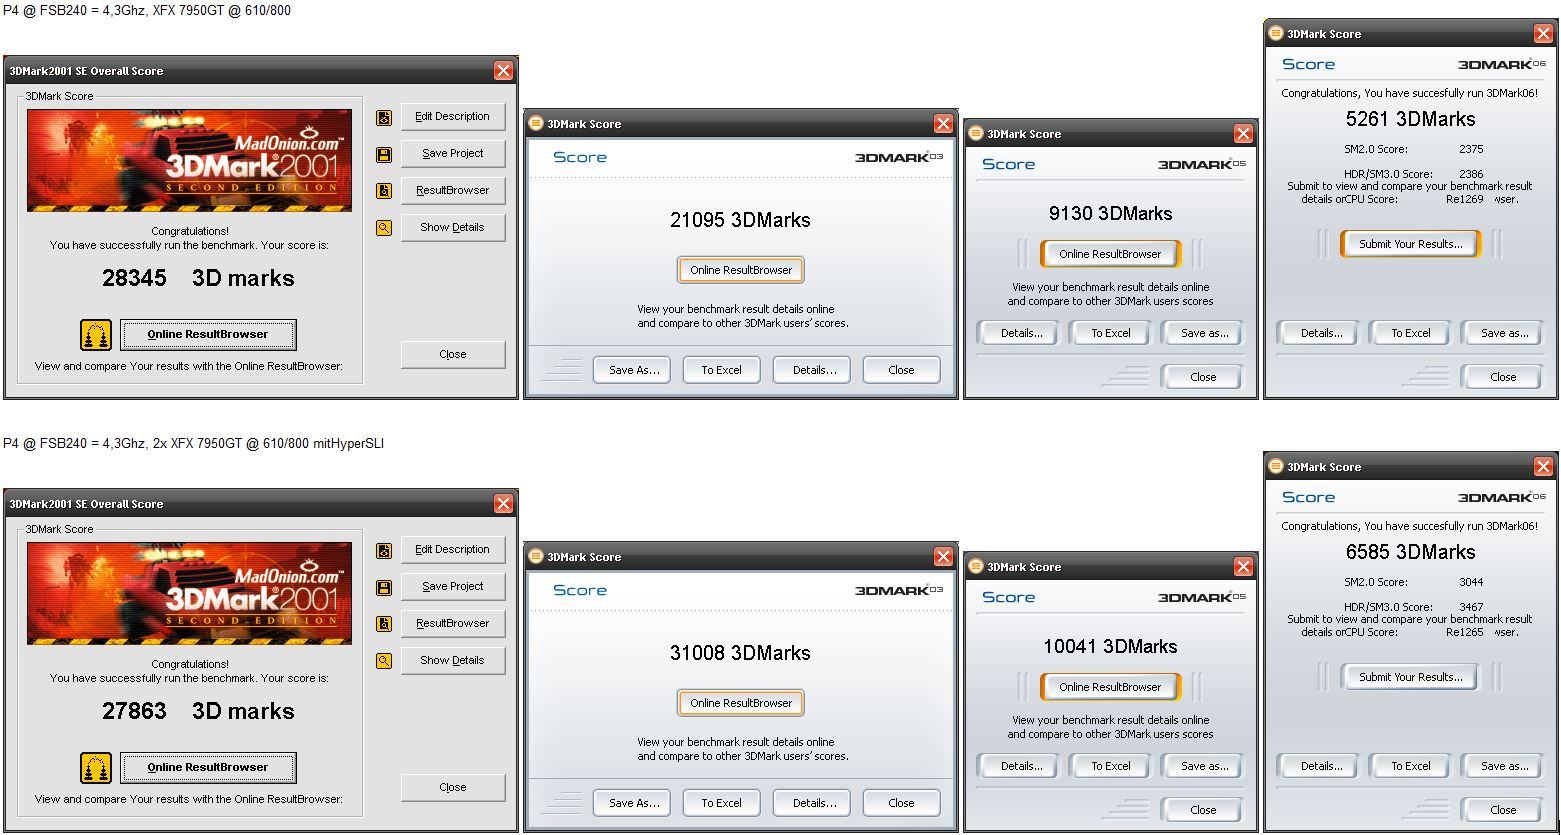Click the Edit Description icon in the 27863 score window
Viewport: 1561px width, 835px height.
click(x=384, y=551)
